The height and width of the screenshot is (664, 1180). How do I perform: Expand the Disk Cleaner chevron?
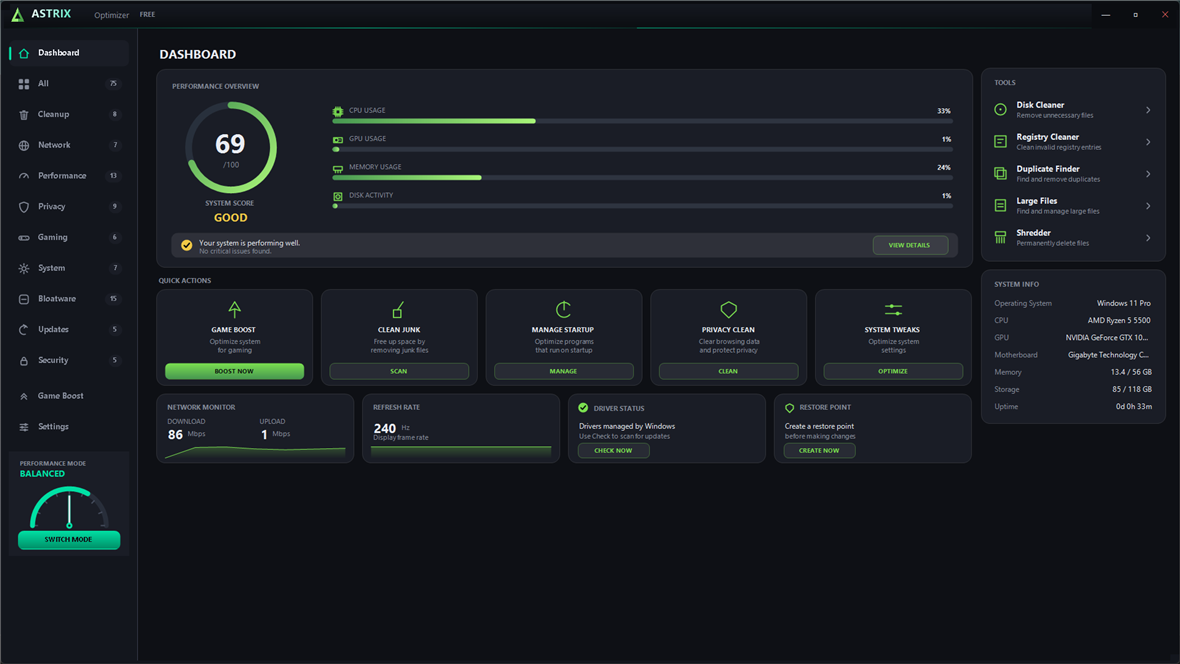(x=1148, y=110)
